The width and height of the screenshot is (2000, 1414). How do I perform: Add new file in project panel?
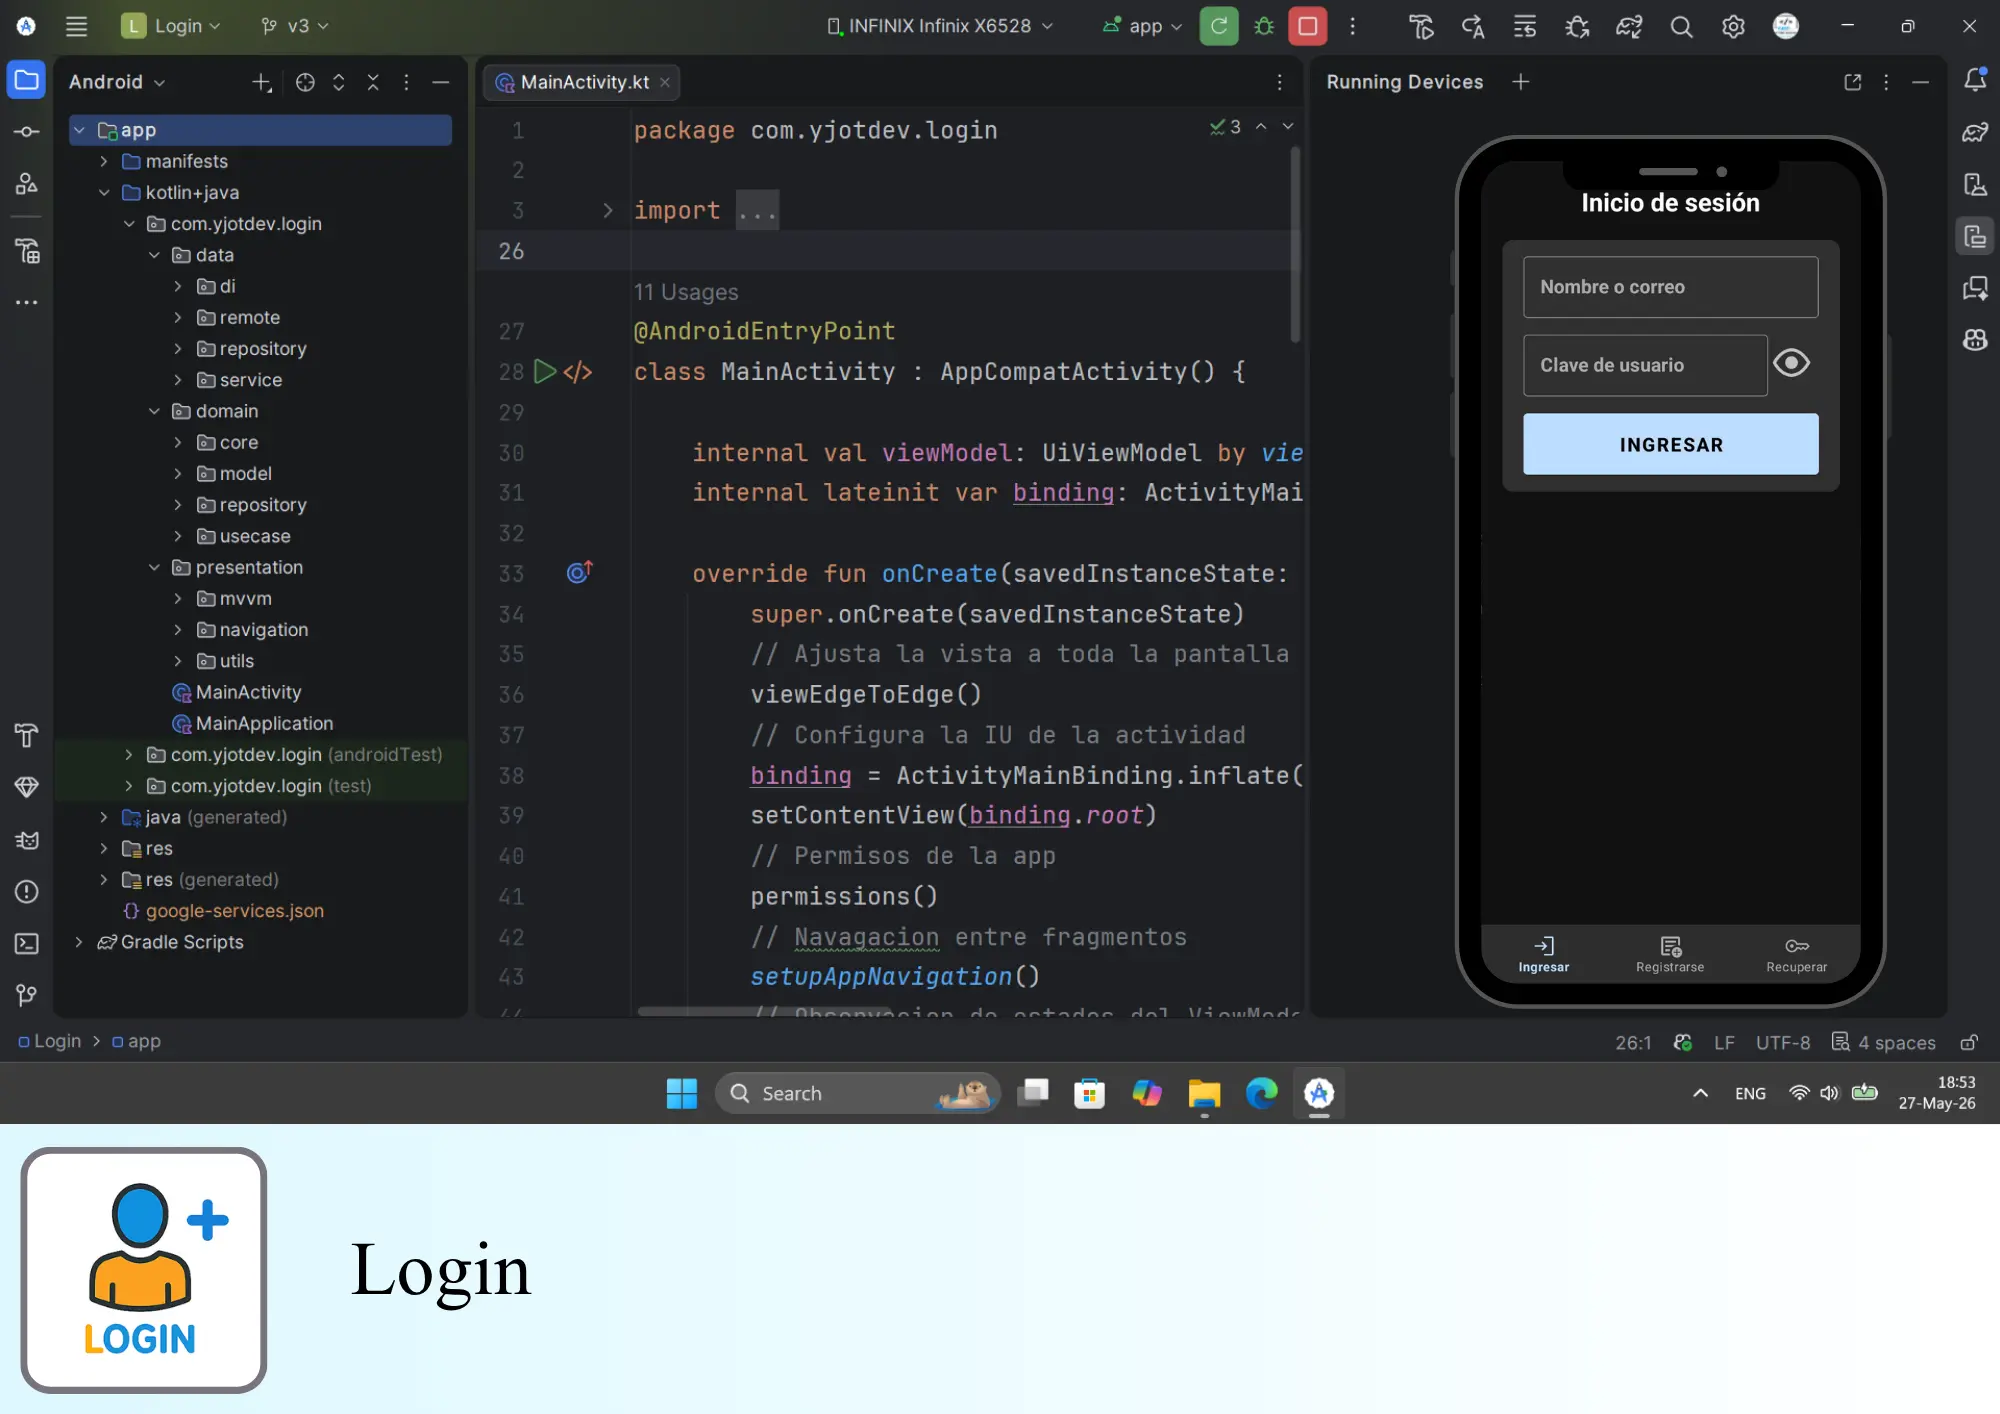pos(262,82)
